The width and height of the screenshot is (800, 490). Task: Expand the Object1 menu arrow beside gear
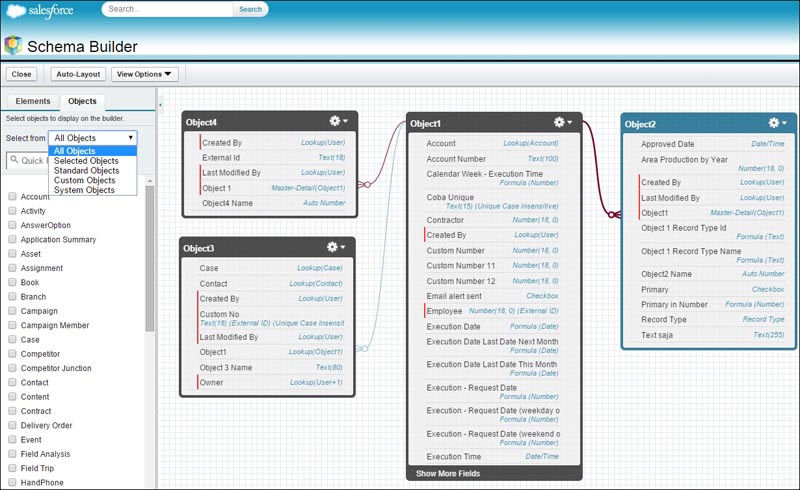tap(570, 122)
